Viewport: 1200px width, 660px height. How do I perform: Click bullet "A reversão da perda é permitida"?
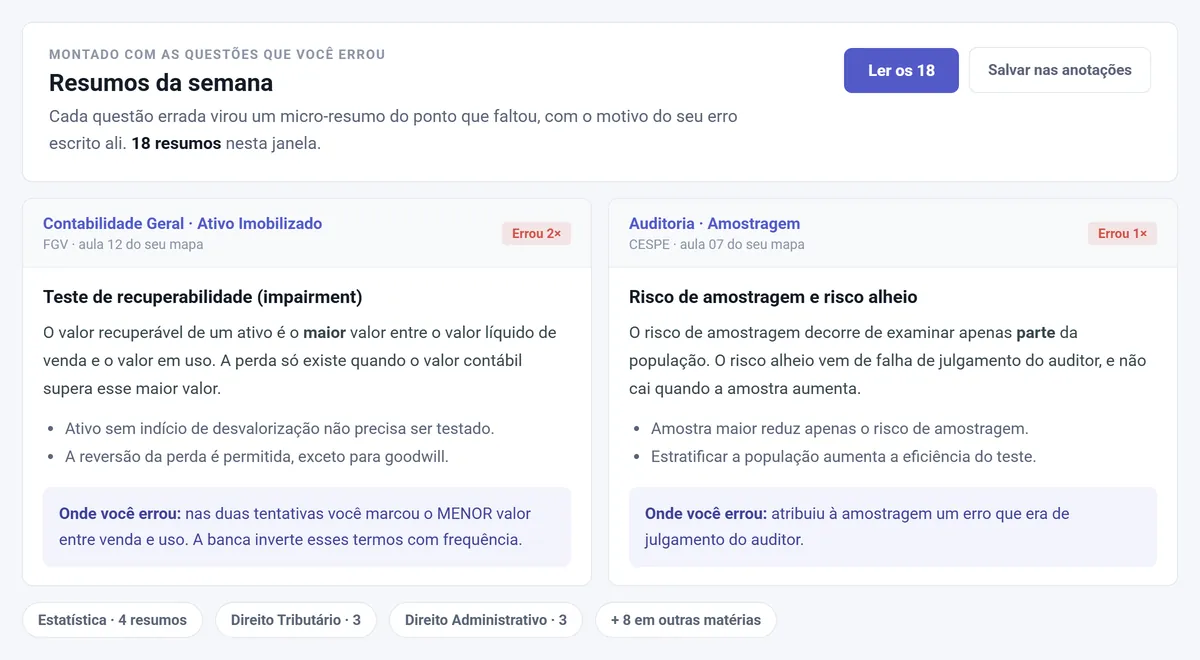click(257, 456)
